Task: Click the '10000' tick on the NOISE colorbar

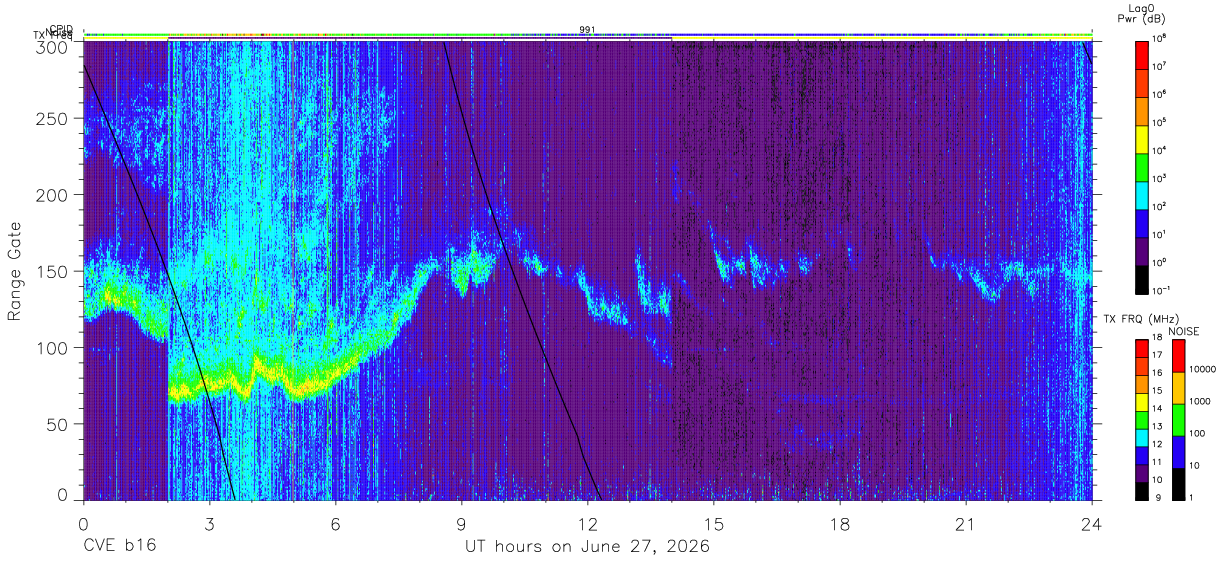Action: pyautogui.click(x=1202, y=369)
